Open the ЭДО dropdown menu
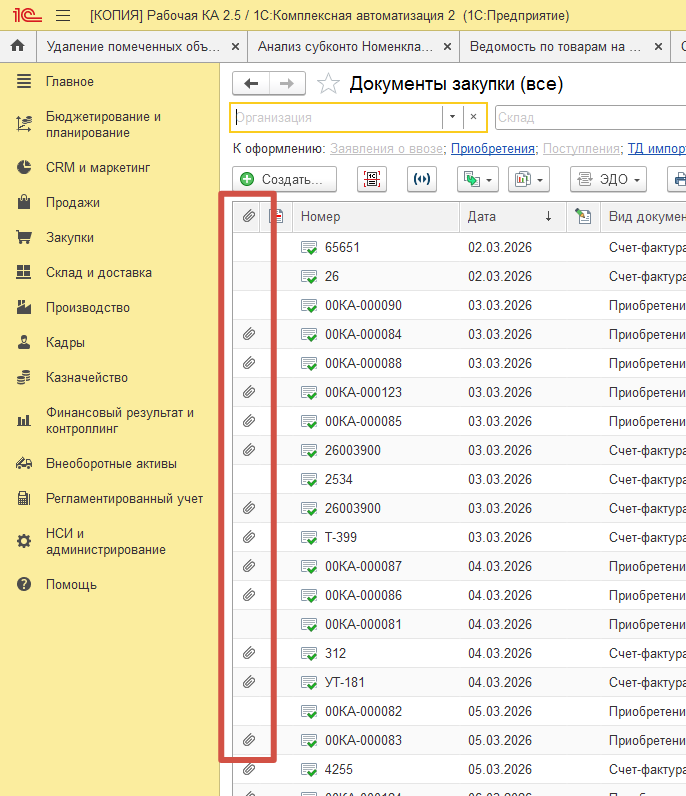Image resolution: width=686 pixels, height=796 pixels. click(608, 180)
